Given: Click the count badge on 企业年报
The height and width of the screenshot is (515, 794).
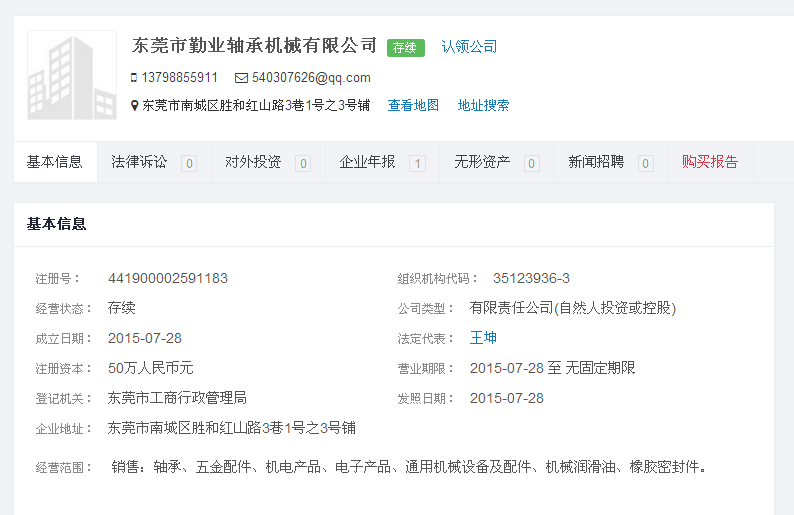Looking at the screenshot, I should 417,163.
